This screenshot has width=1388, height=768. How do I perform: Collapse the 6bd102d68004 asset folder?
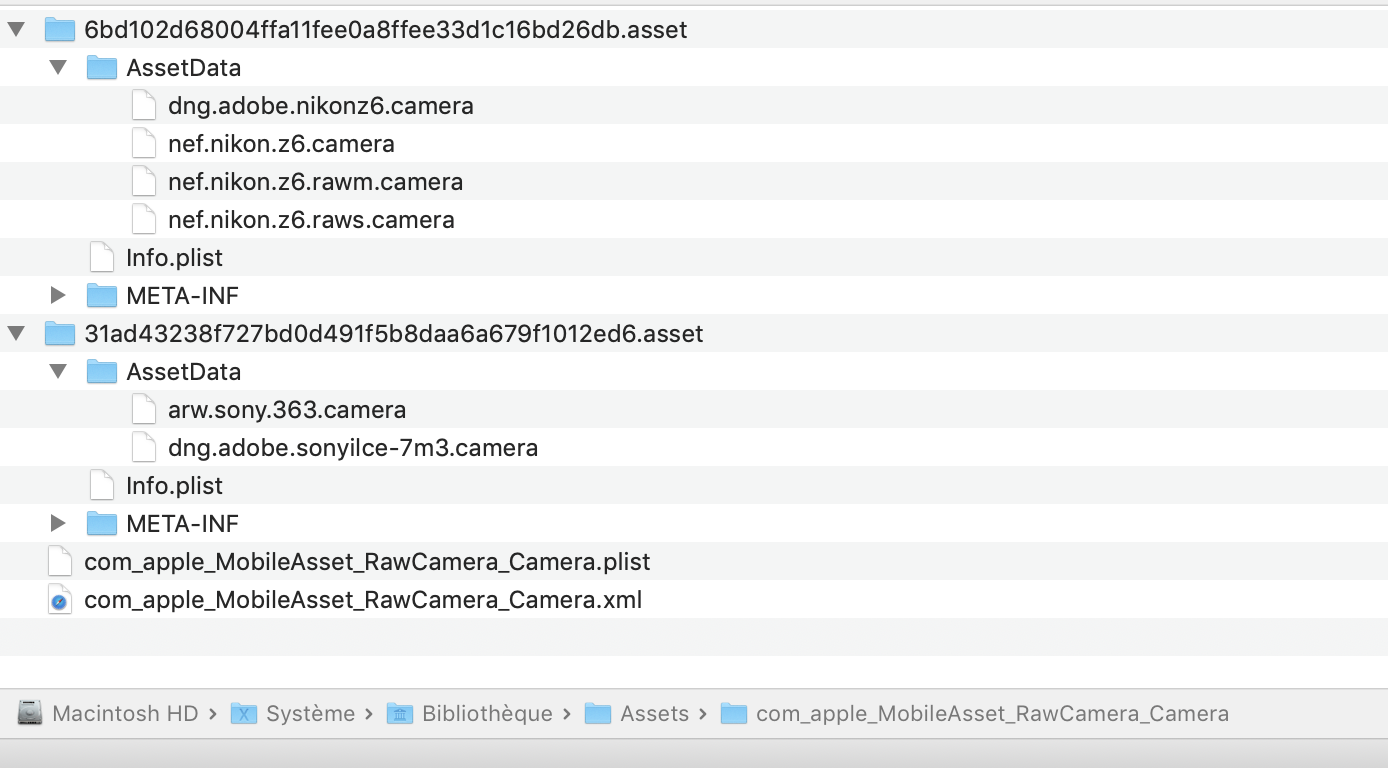point(16,30)
